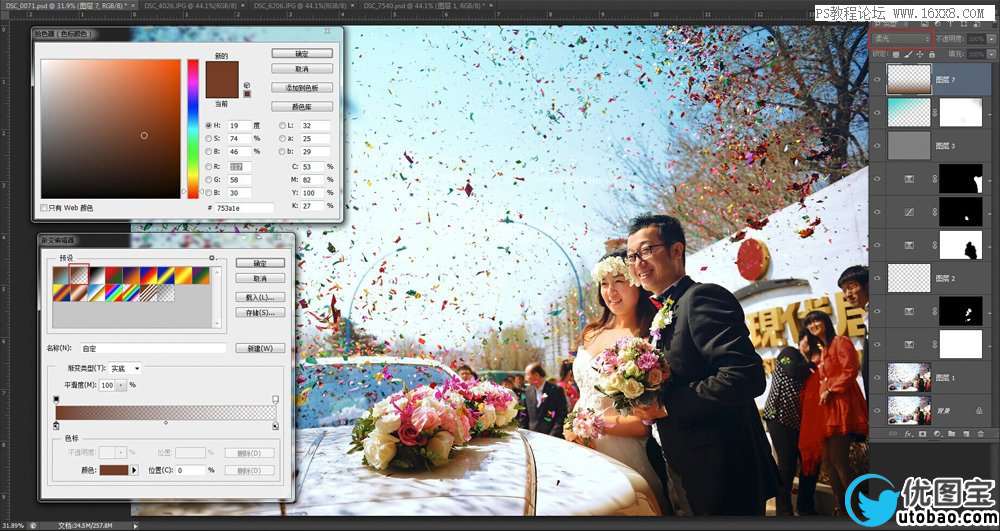Click the new group folder icon
The width and height of the screenshot is (1000, 531).
click(952, 433)
